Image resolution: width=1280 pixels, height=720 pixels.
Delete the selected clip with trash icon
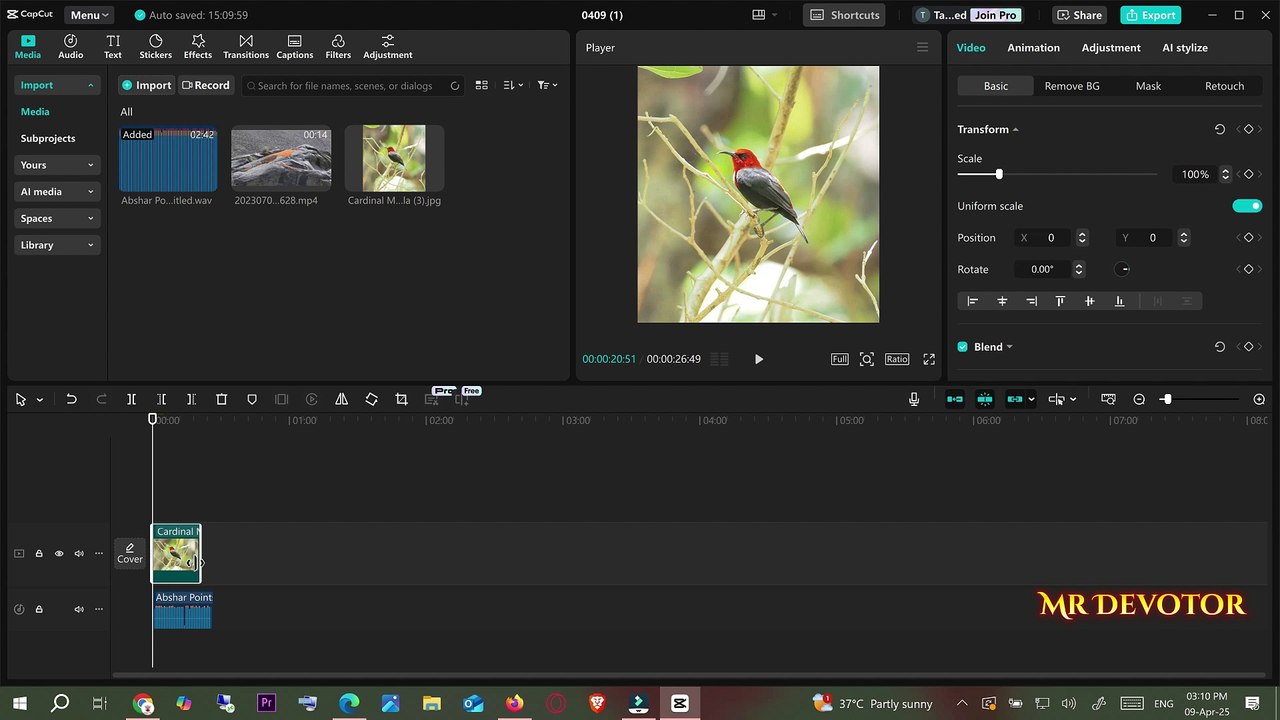coord(222,399)
